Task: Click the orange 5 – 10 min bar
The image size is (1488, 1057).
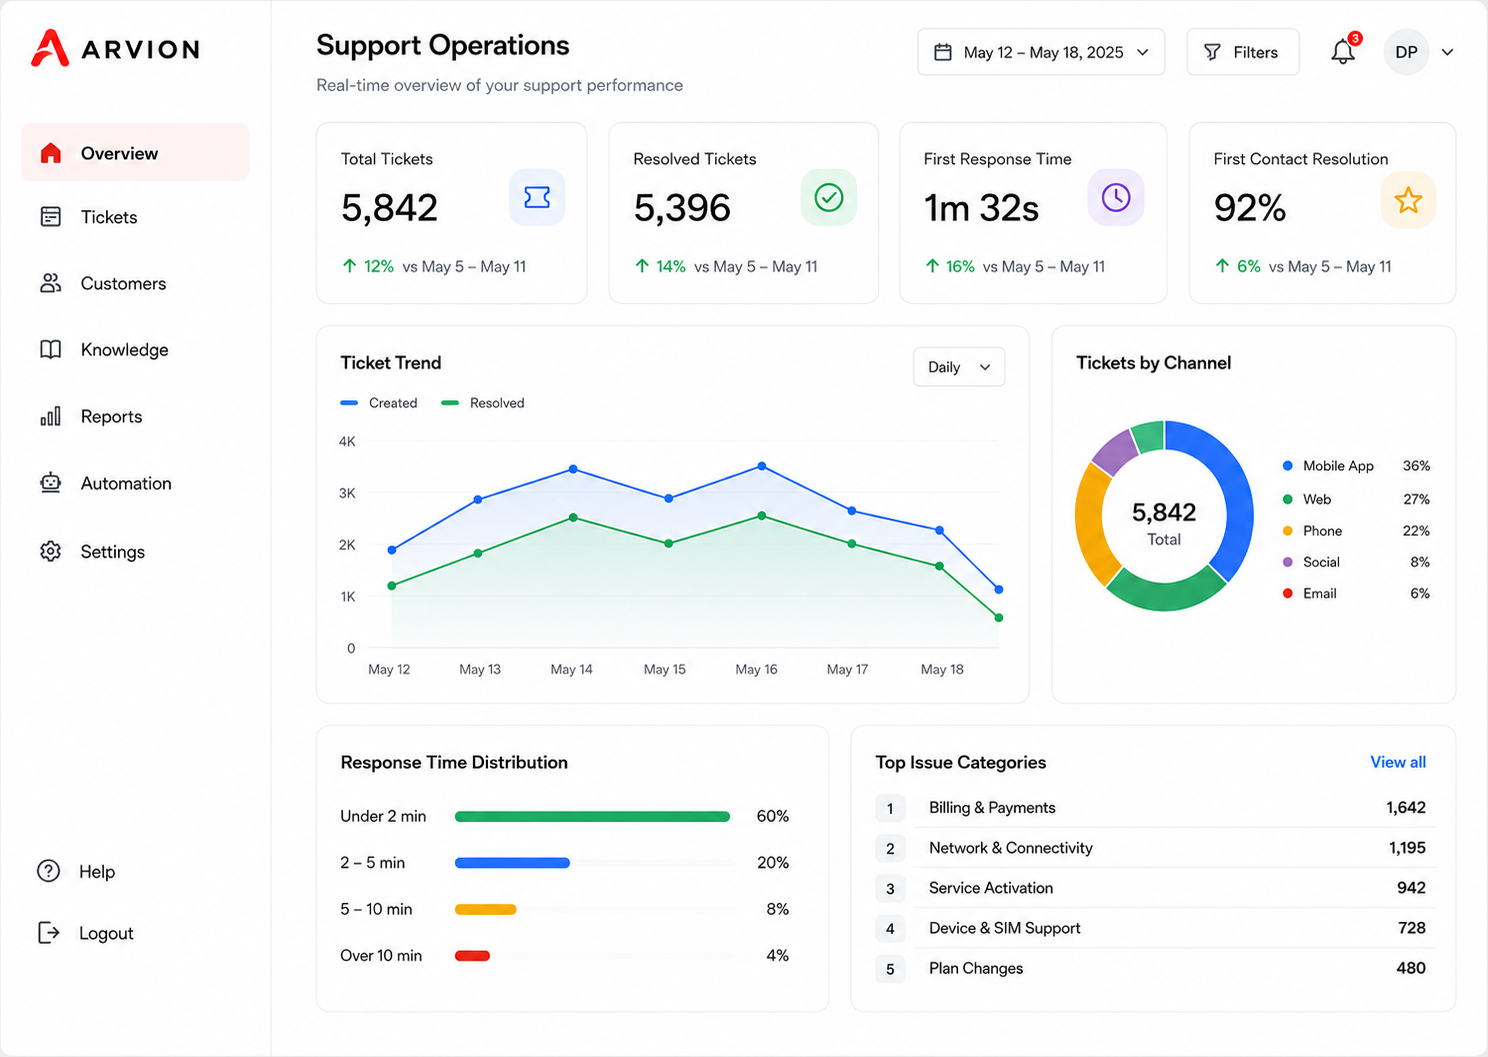Action: 486,909
